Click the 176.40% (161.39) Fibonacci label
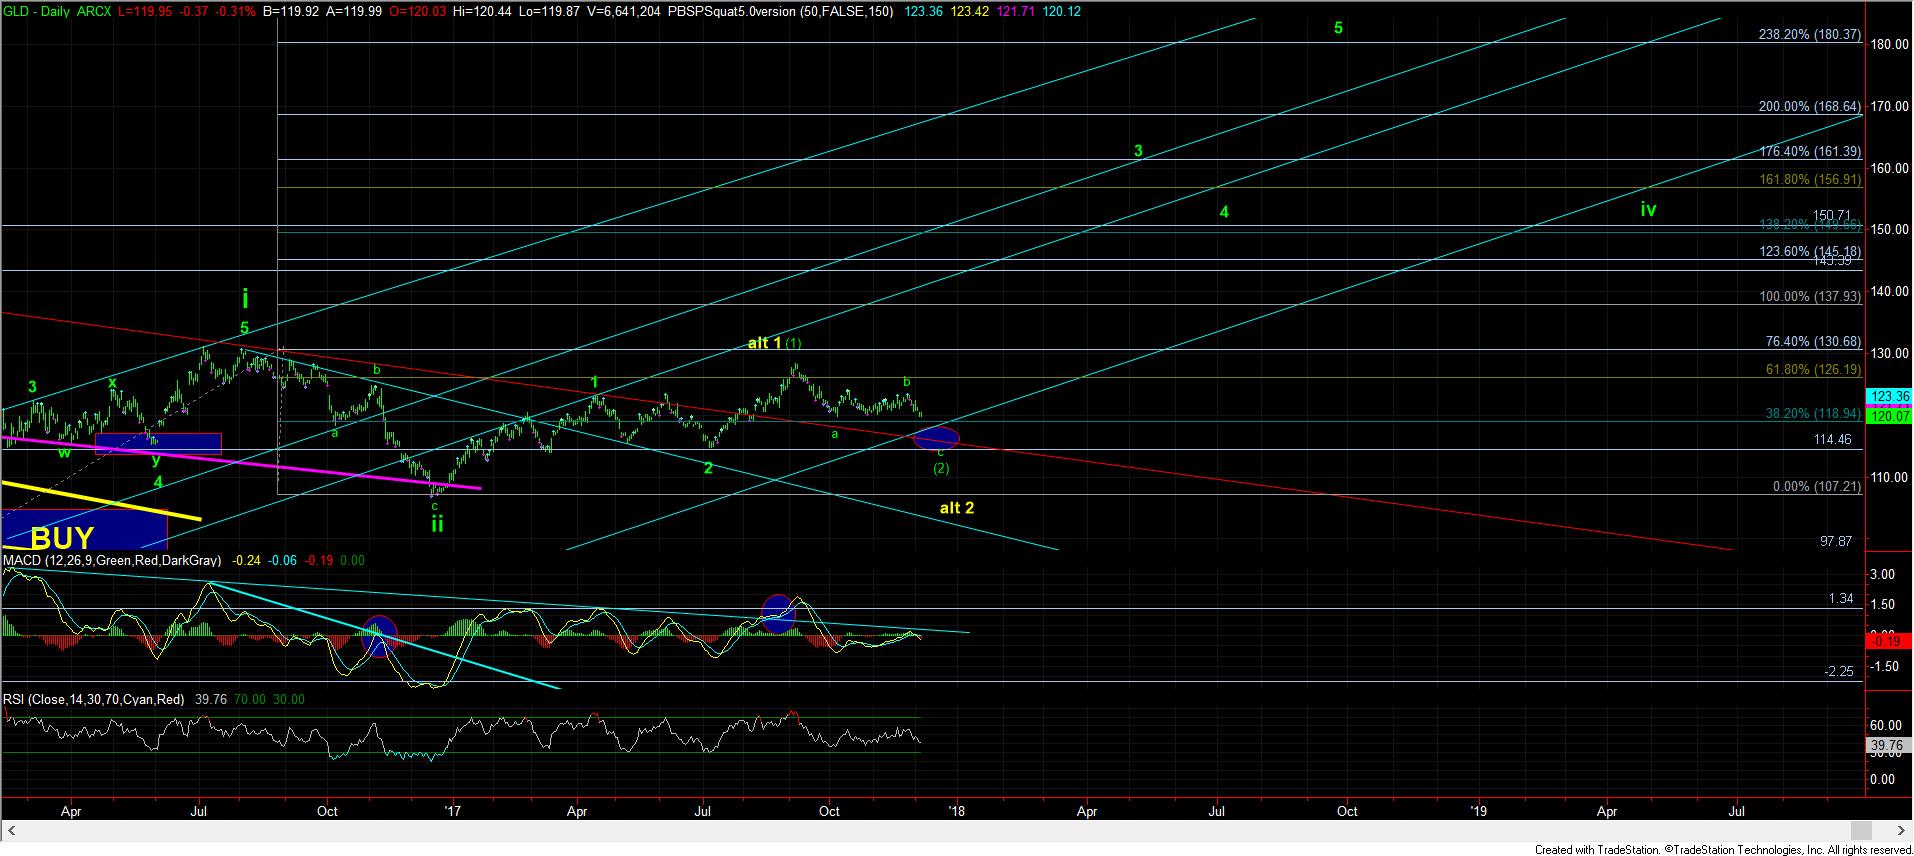 click(x=1810, y=152)
